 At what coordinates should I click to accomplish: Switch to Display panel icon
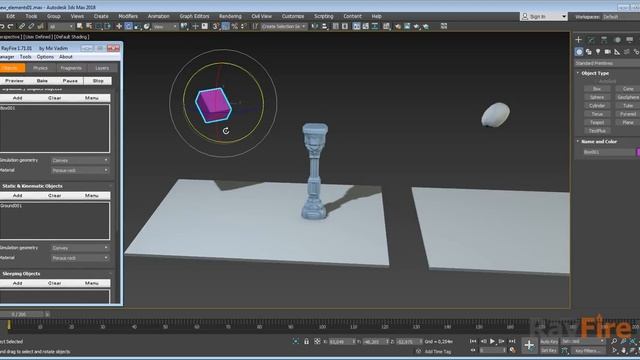tap(630, 40)
